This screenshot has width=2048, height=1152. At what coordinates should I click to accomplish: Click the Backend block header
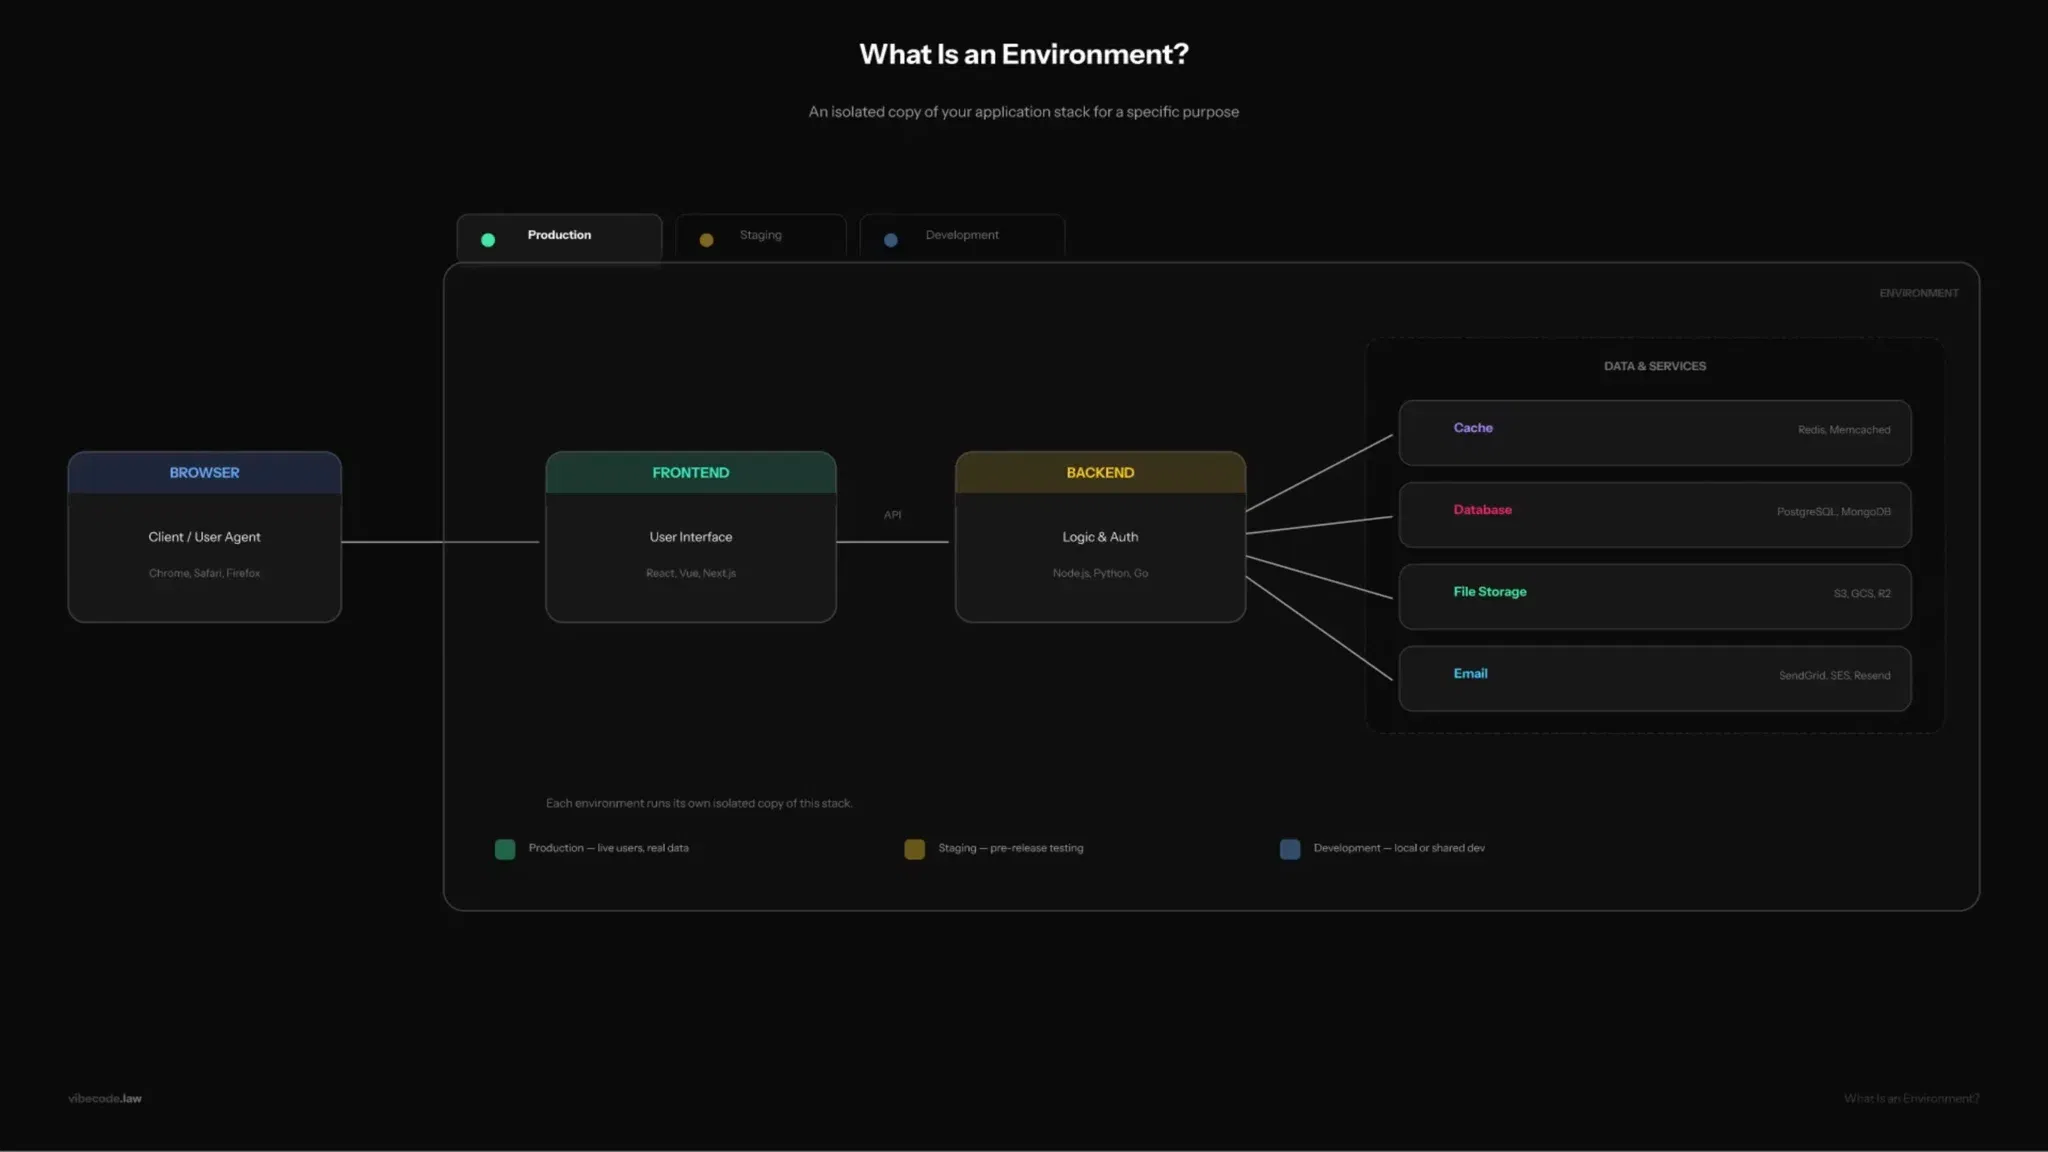[1100, 473]
